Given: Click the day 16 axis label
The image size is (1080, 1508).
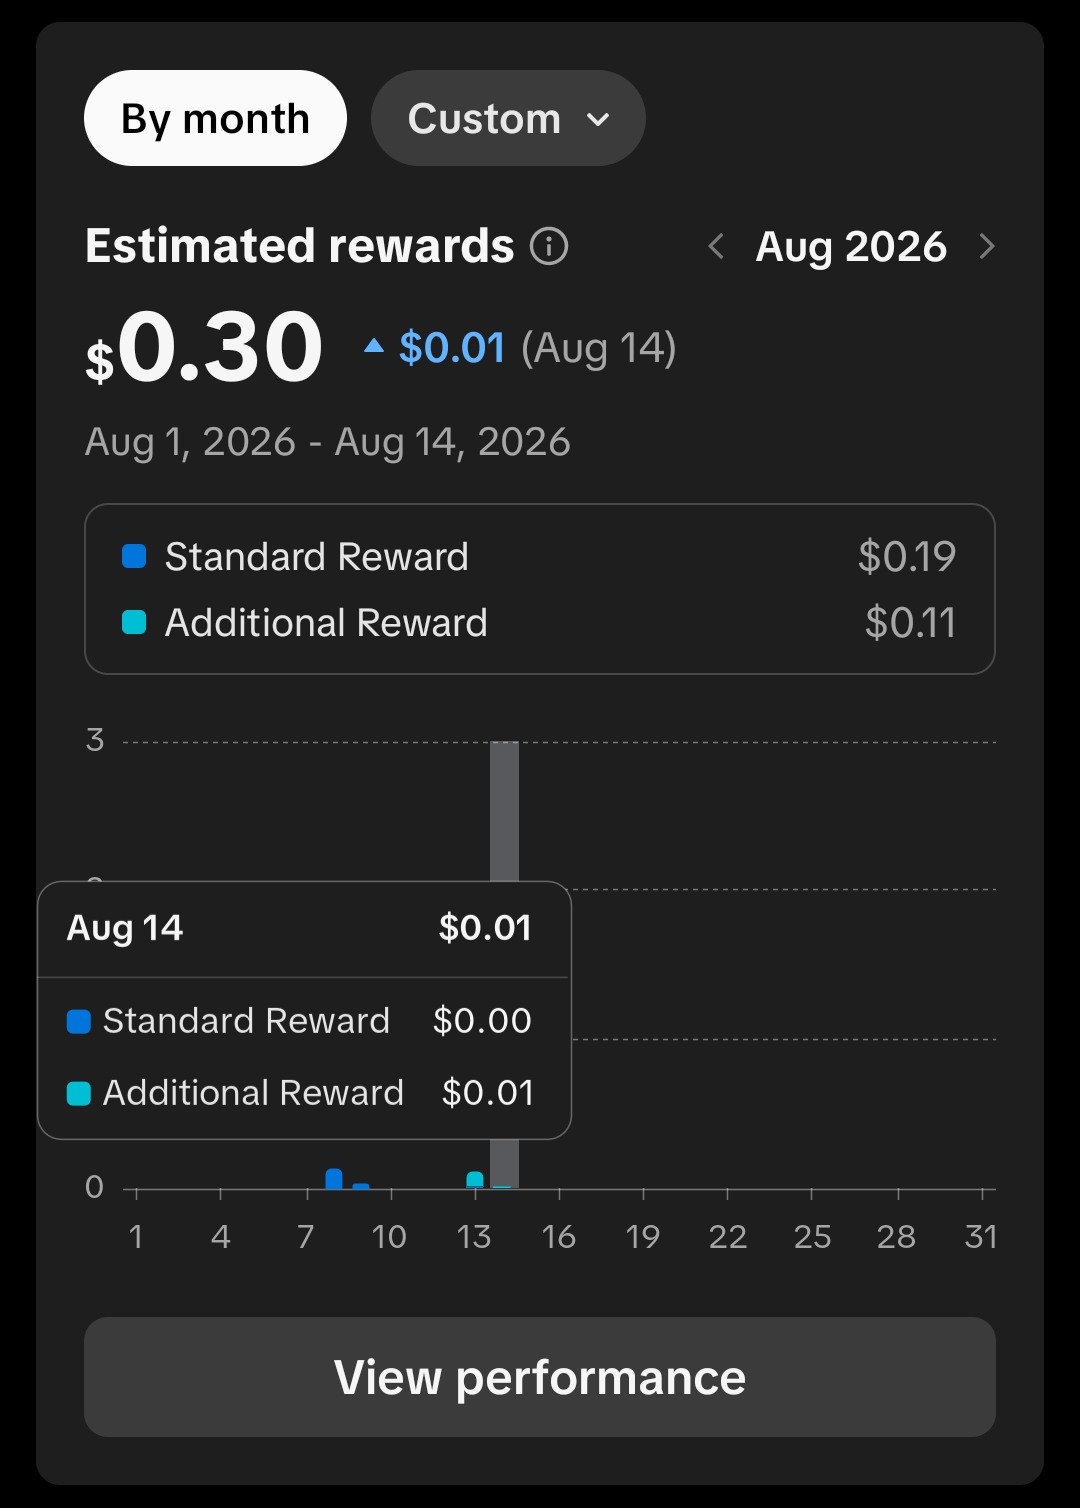Looking at the screenshot, I should (558, 1237).
